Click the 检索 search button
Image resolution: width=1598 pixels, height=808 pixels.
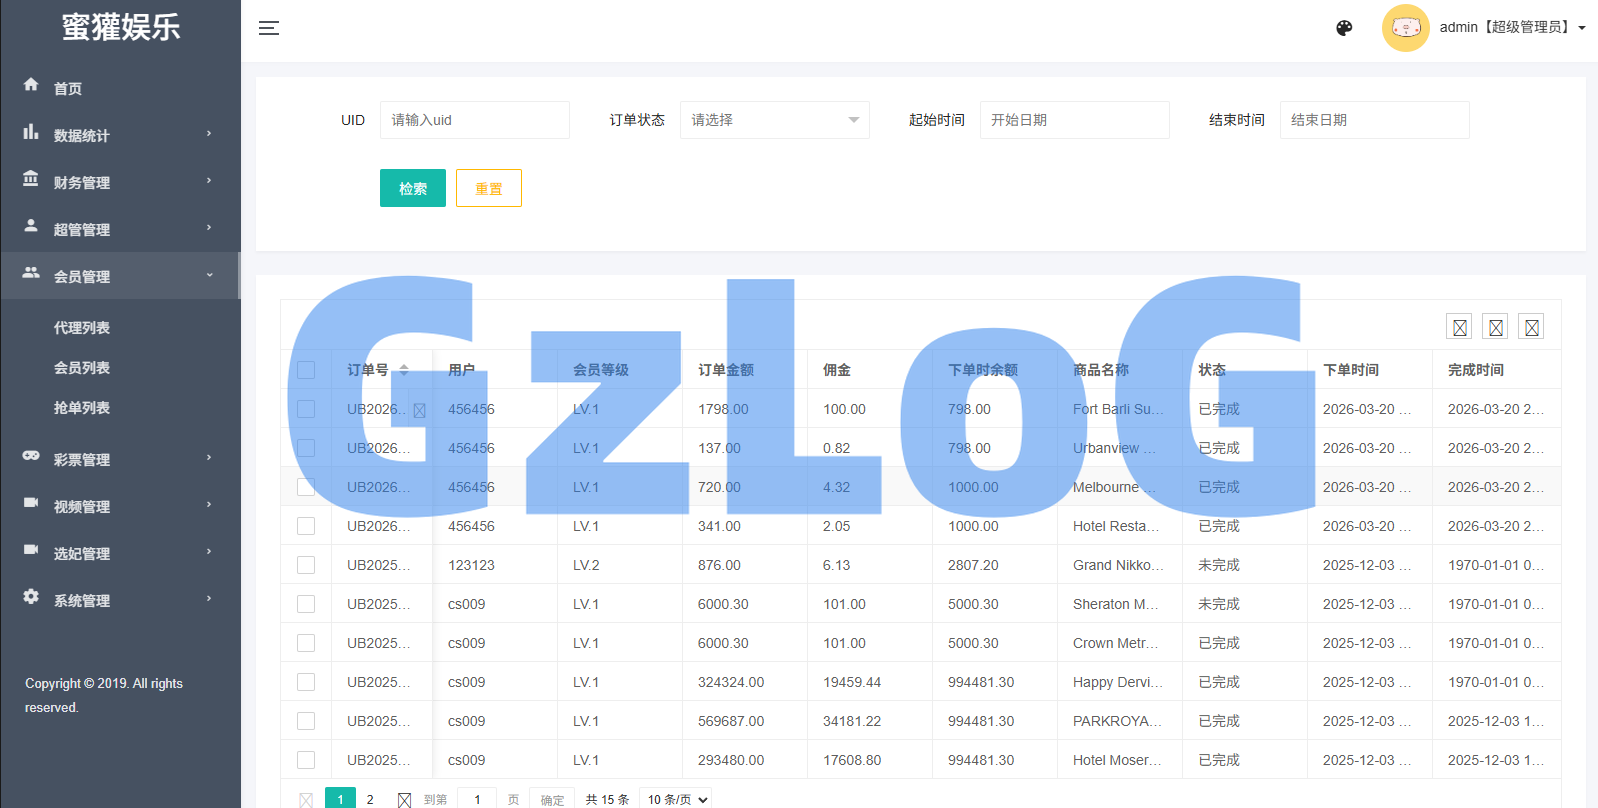tap(413, 188)
